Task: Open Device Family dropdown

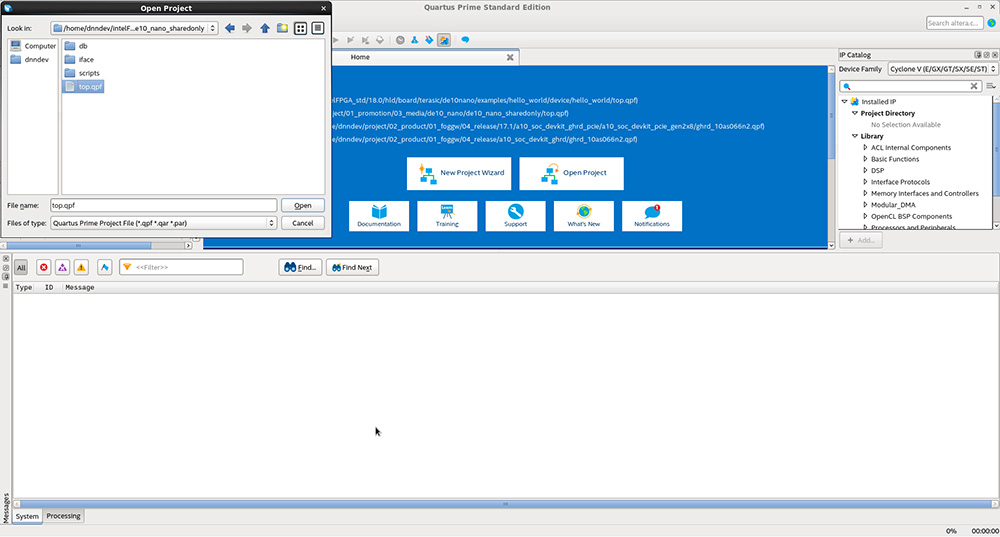Action: point(943,69)
